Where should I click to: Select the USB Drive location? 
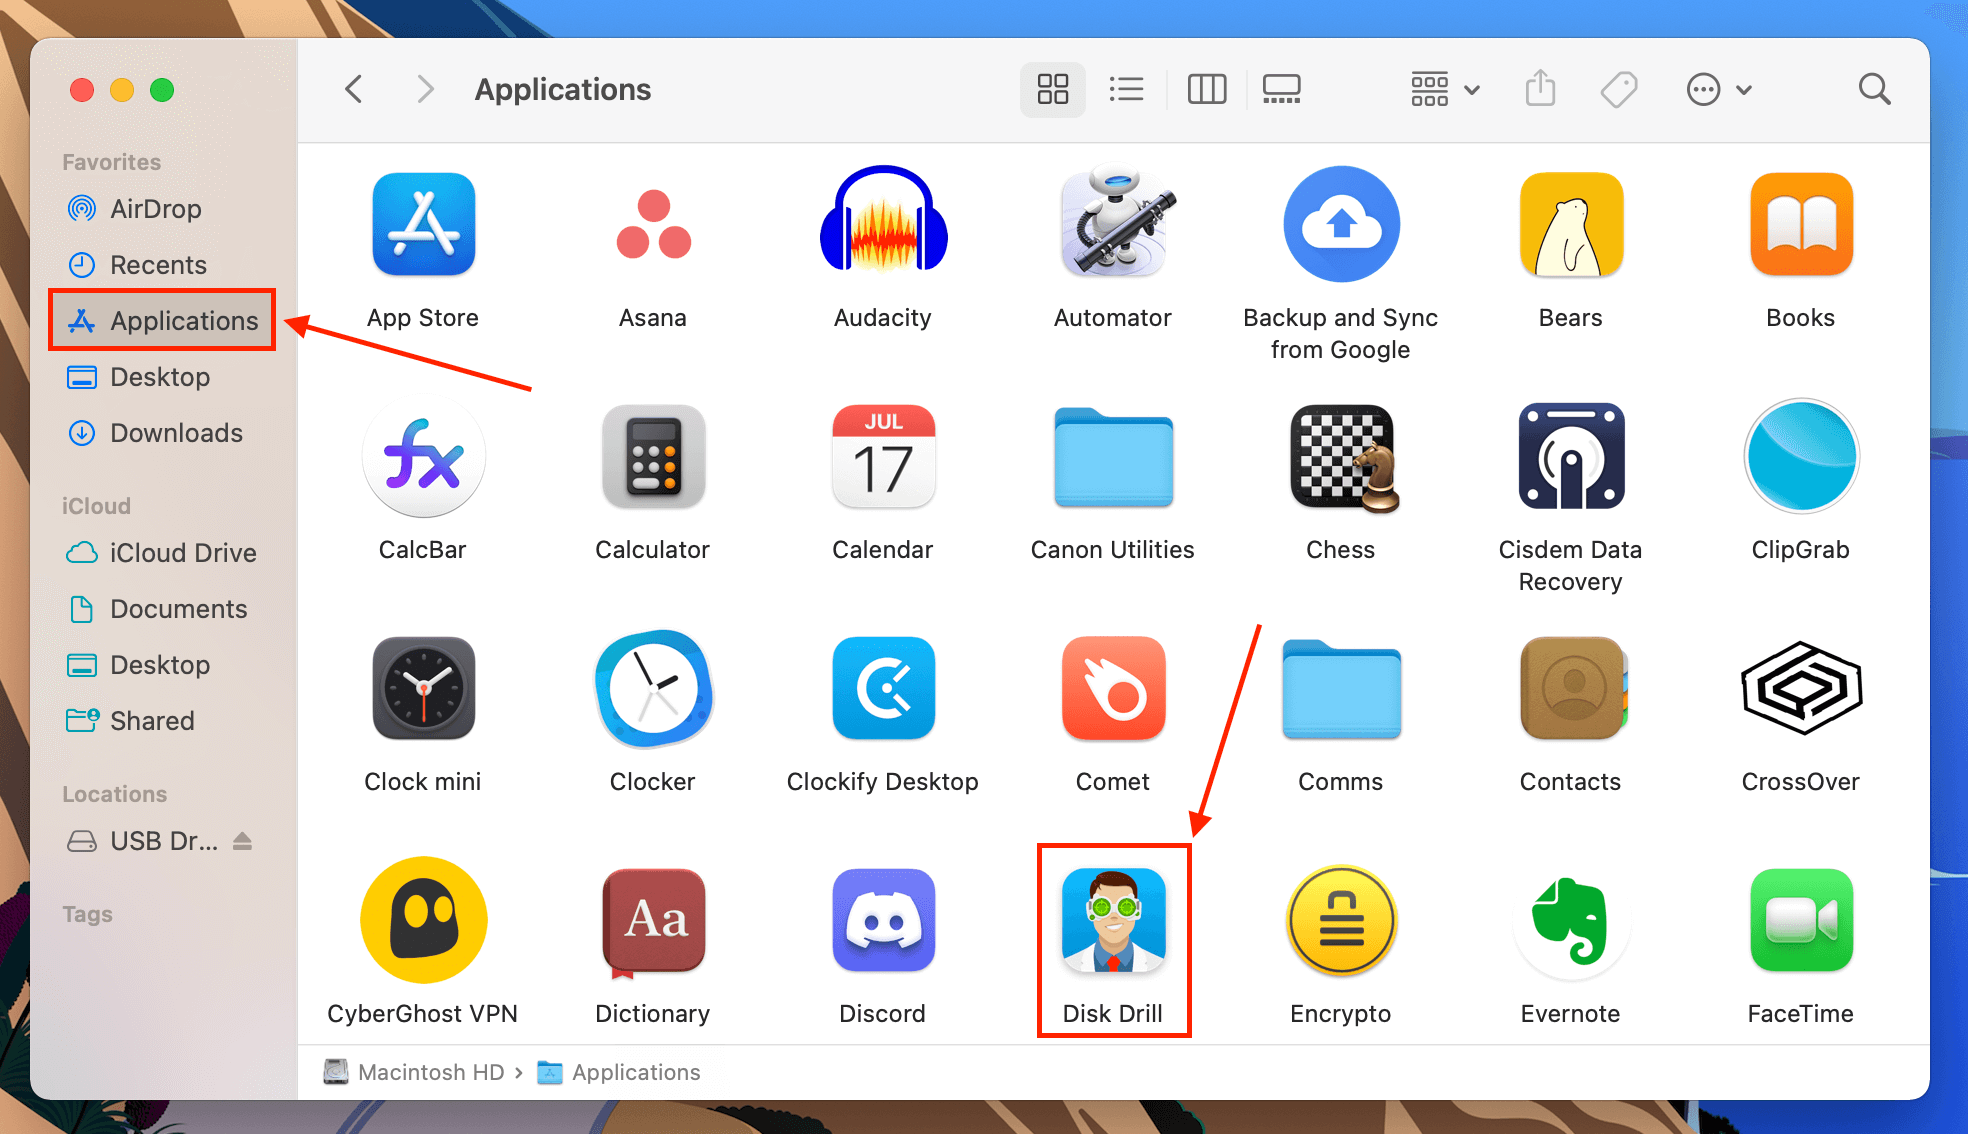142,841
